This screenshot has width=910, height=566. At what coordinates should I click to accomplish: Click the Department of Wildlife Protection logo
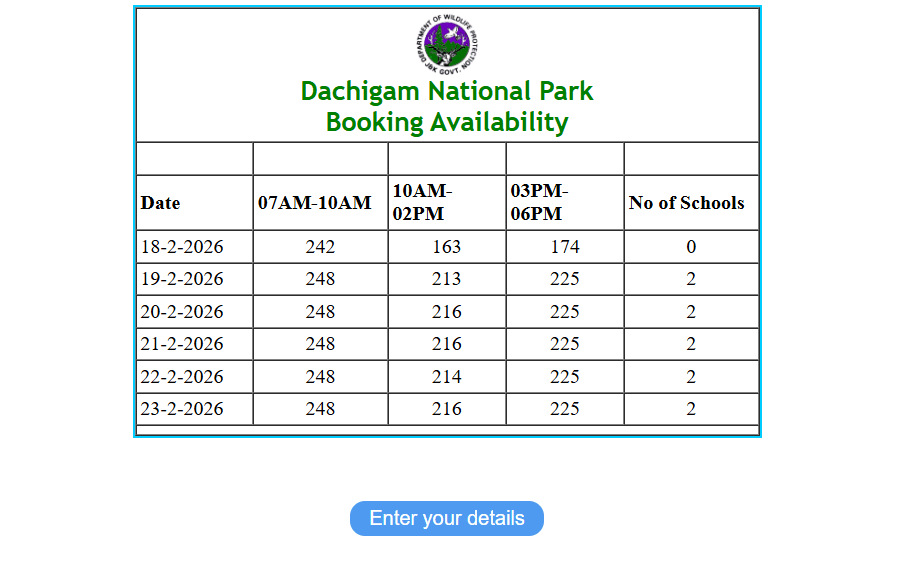(446, 45)
